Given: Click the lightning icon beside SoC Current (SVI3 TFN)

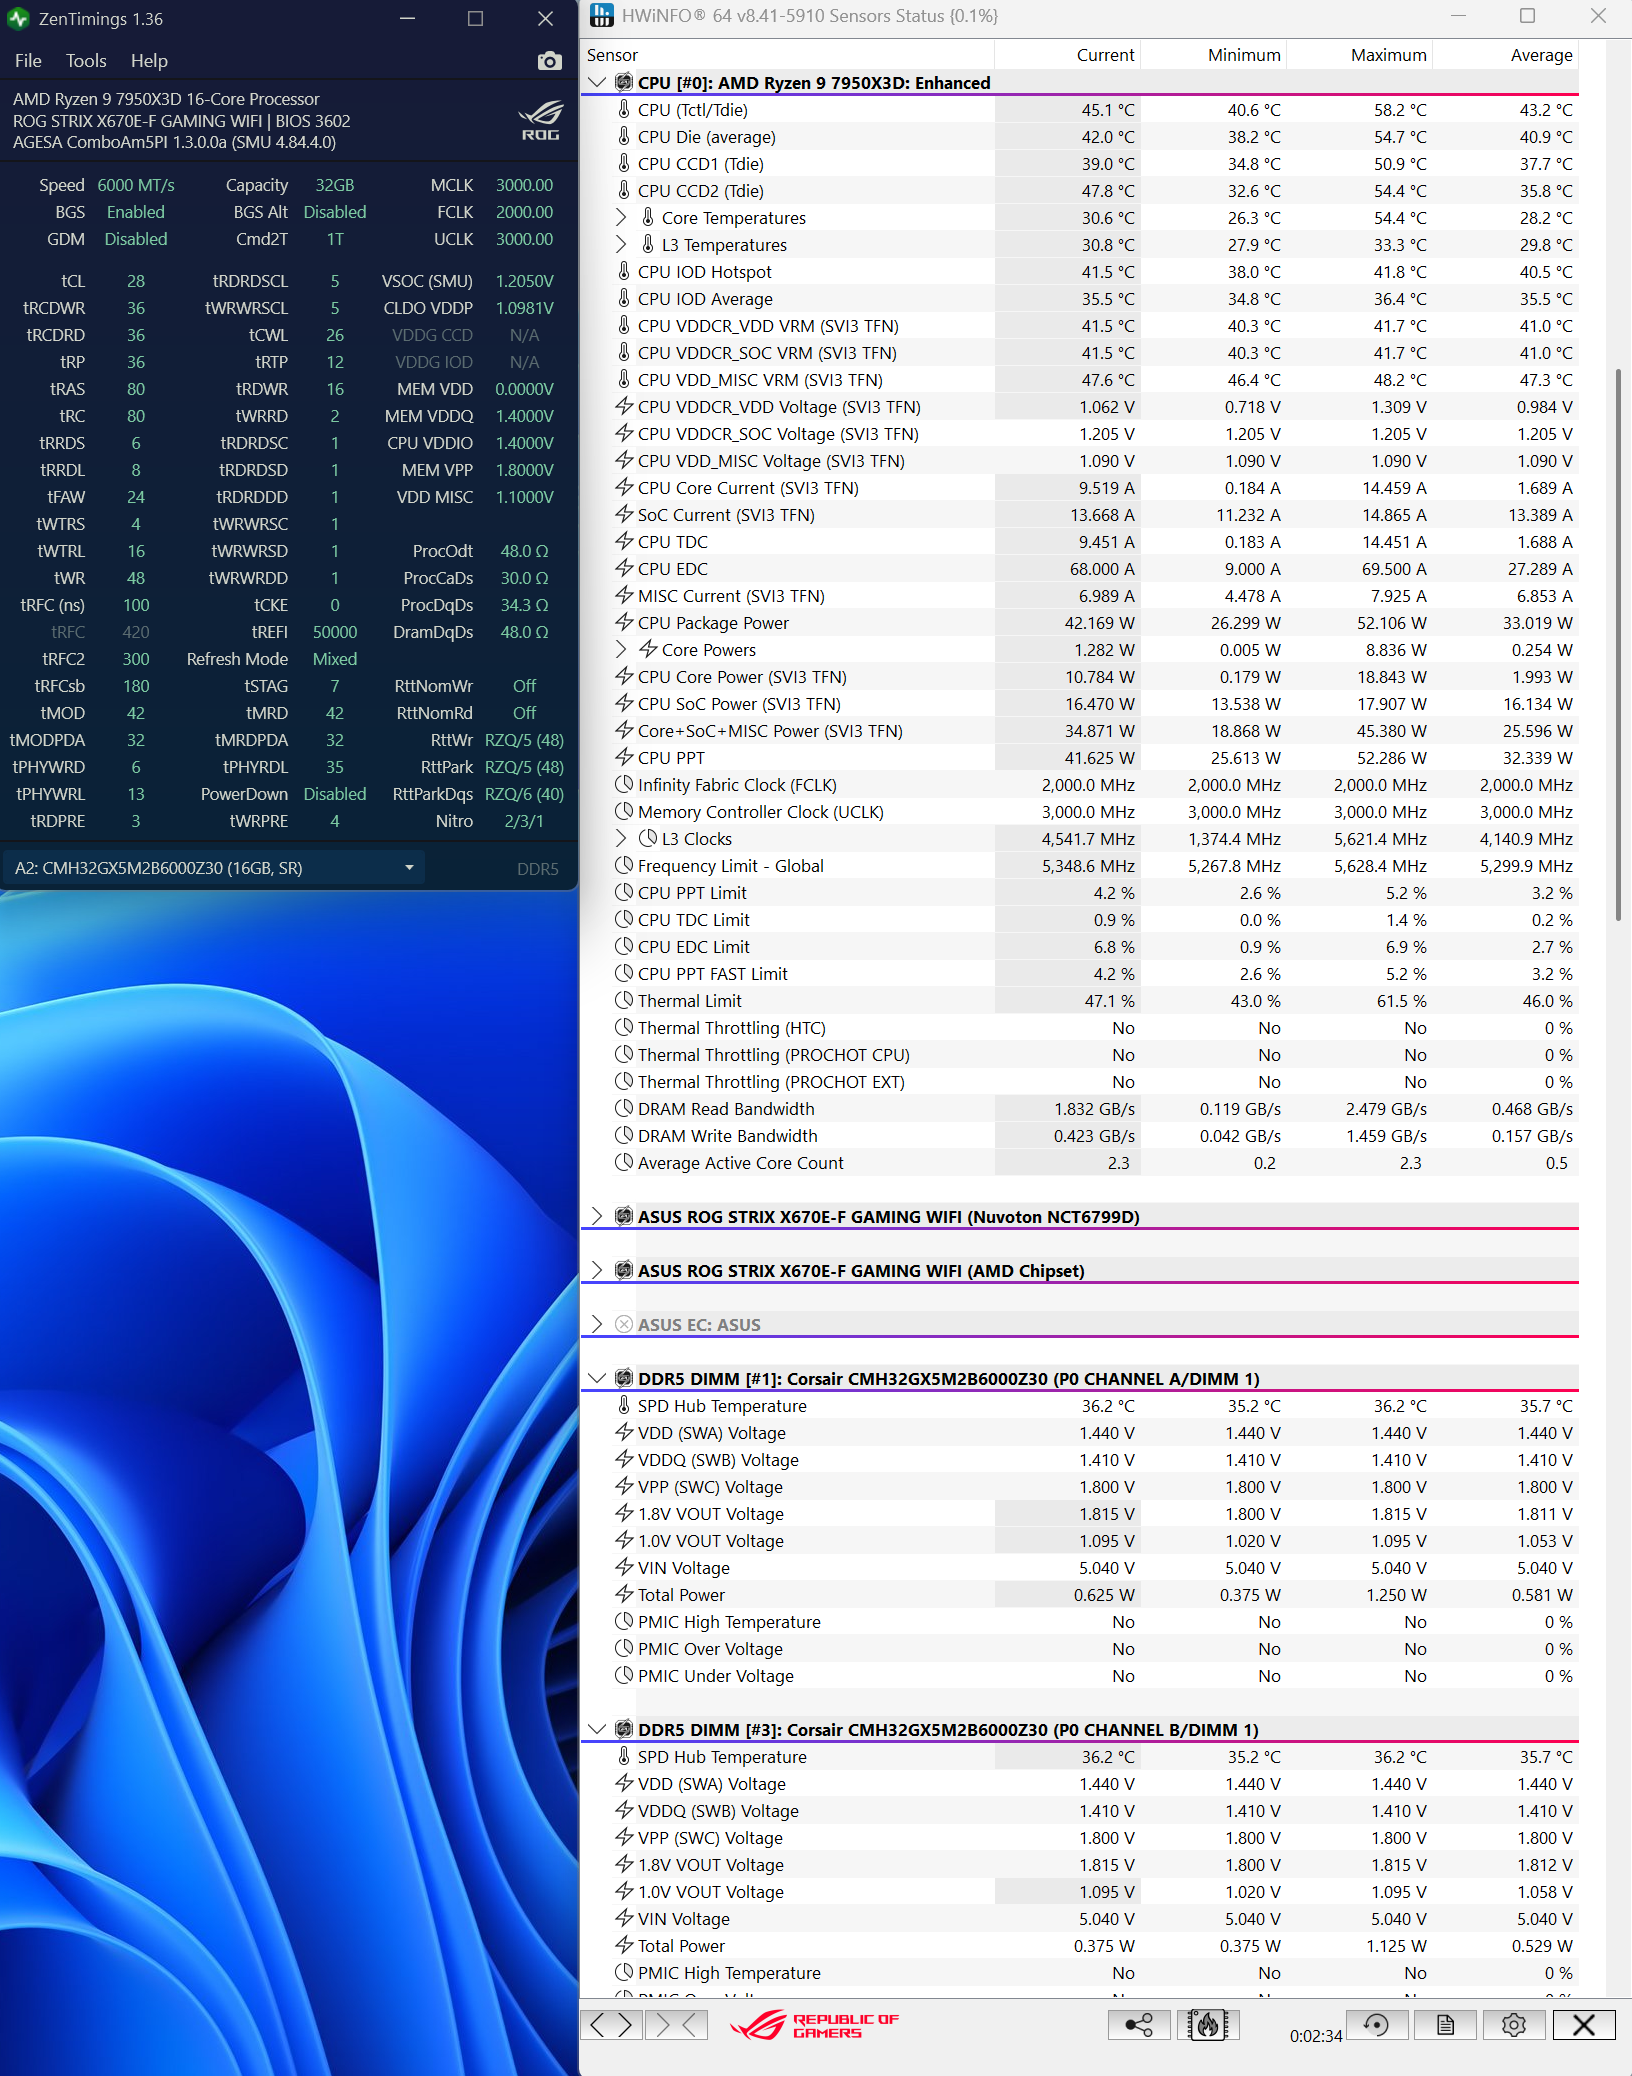Looking at the screenshot, I should 624,514.
